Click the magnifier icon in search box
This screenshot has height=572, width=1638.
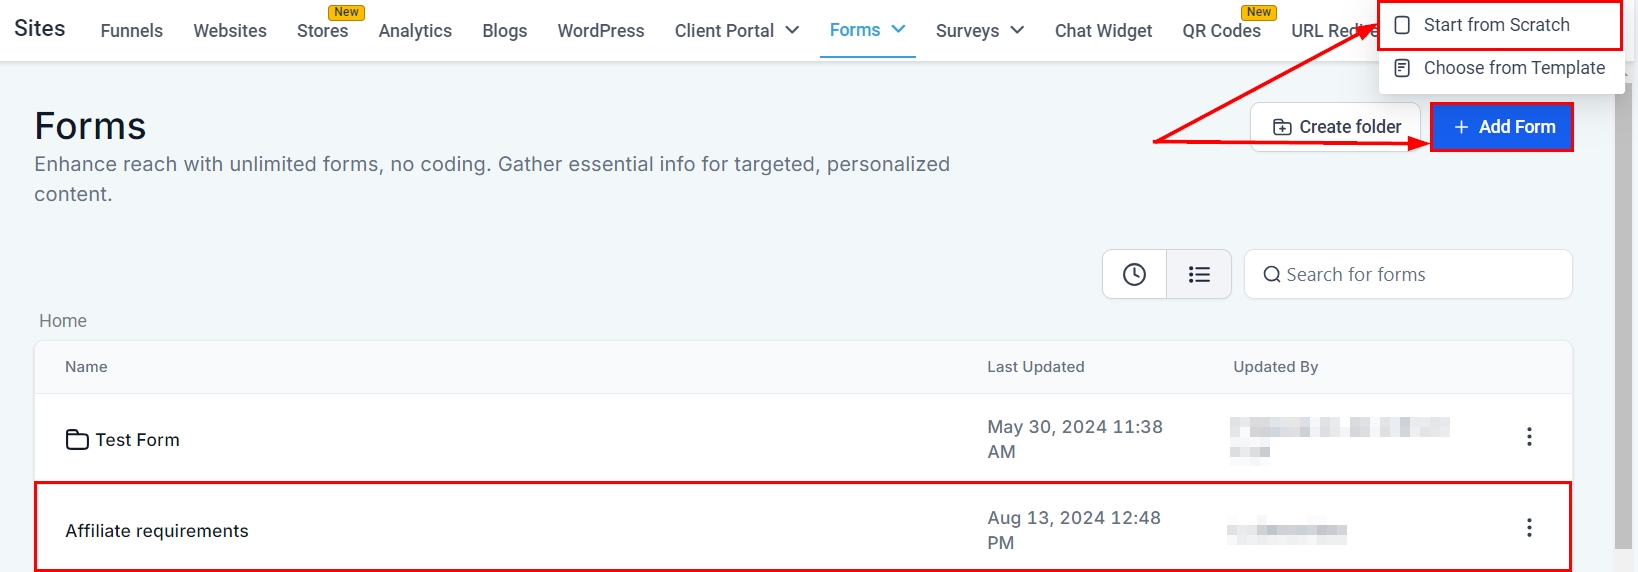1271,275
